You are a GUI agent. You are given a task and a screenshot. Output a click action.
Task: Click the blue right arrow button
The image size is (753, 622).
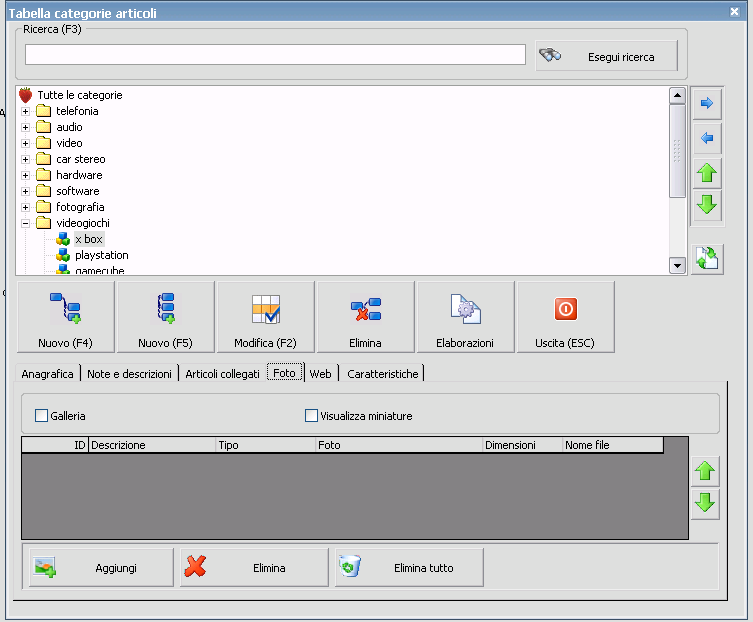(707, 103)
